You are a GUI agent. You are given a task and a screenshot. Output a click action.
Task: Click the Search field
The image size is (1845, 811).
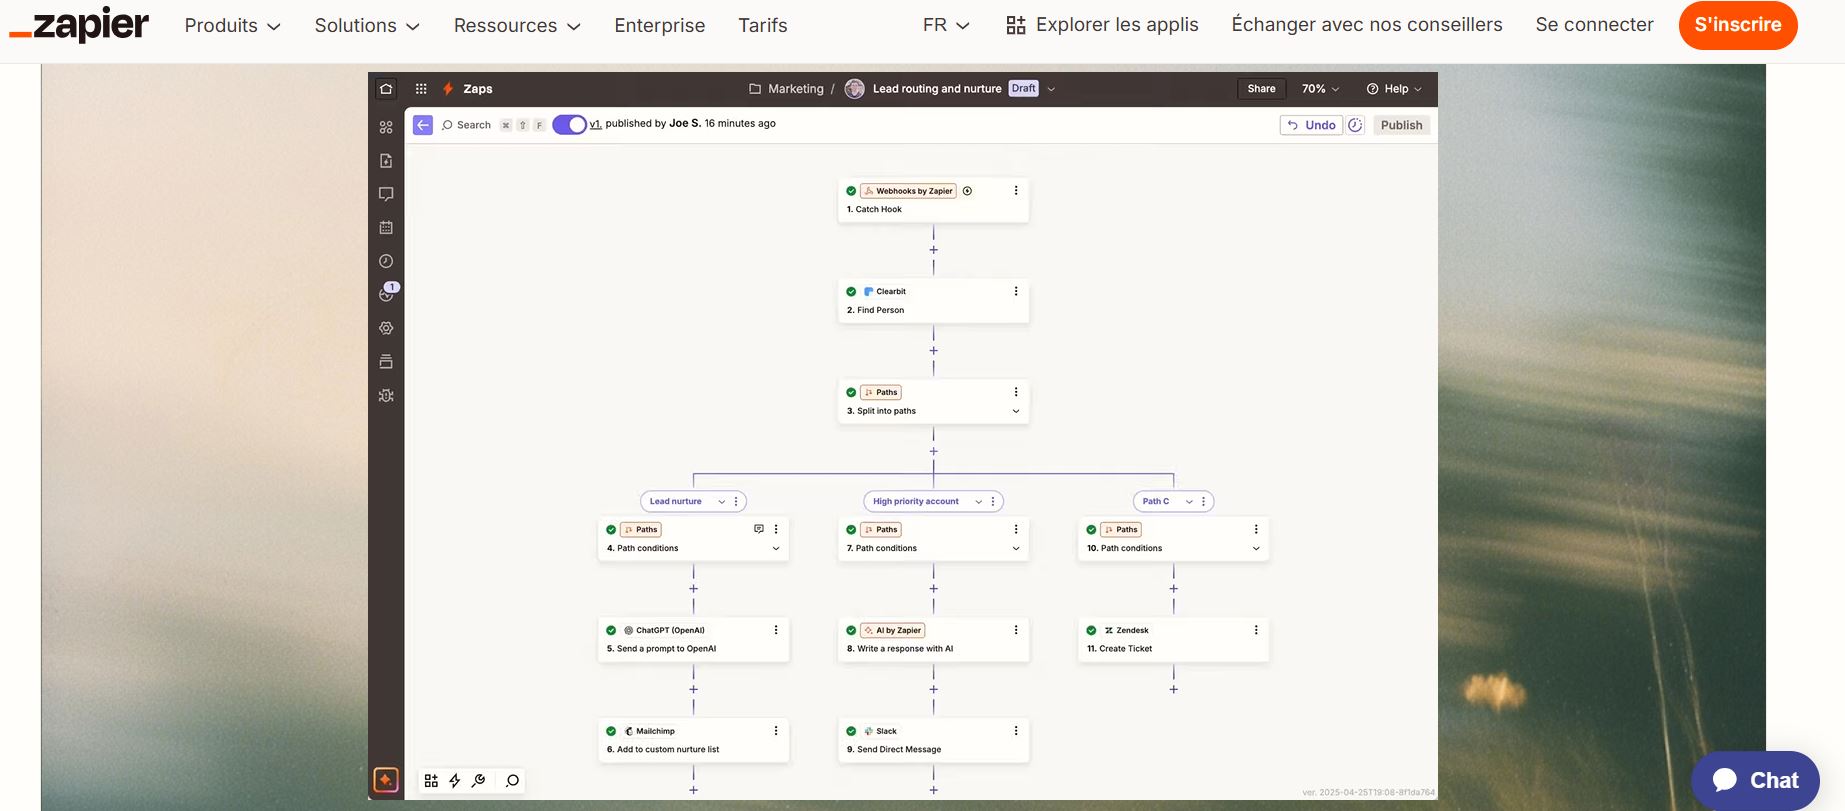pos(492,125)
